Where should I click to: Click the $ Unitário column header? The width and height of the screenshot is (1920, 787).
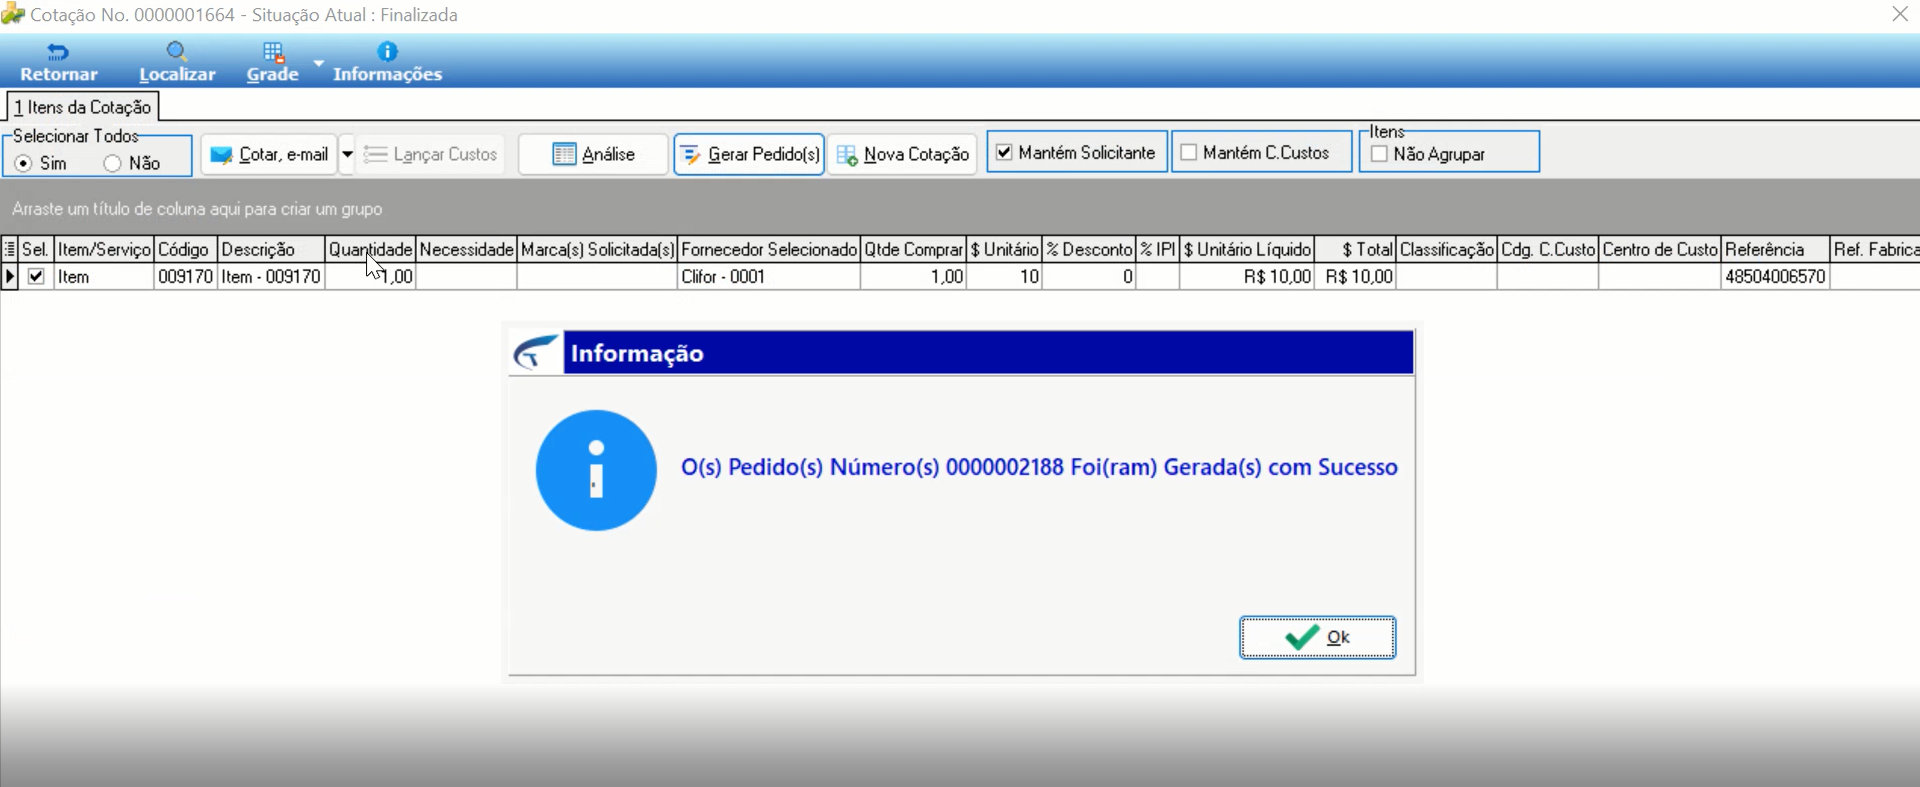[1004, 249]
